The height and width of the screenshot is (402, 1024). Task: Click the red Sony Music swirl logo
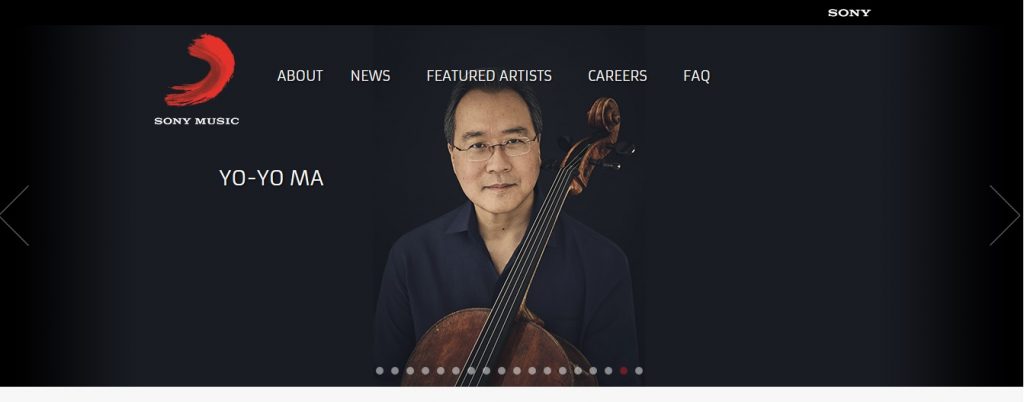coord(200,70)
